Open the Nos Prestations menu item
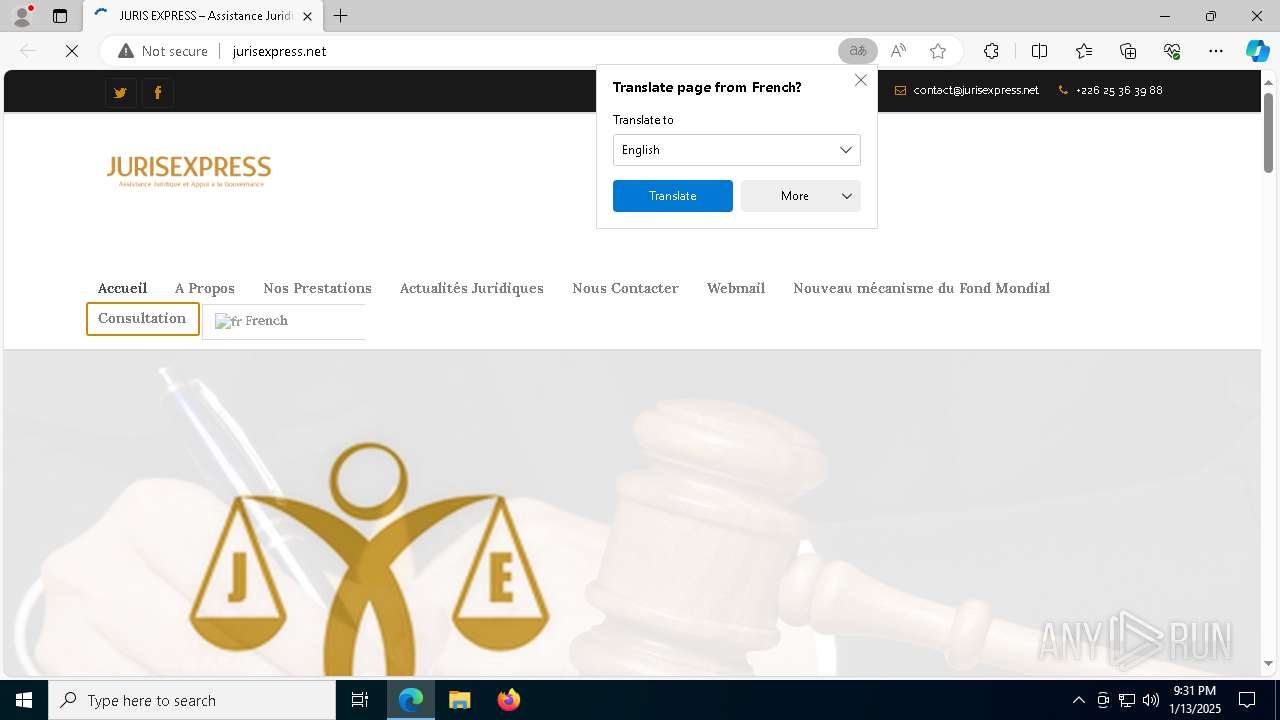This screenshot has height=720, width=1280. pyautogui.click(x=317, y=288)
